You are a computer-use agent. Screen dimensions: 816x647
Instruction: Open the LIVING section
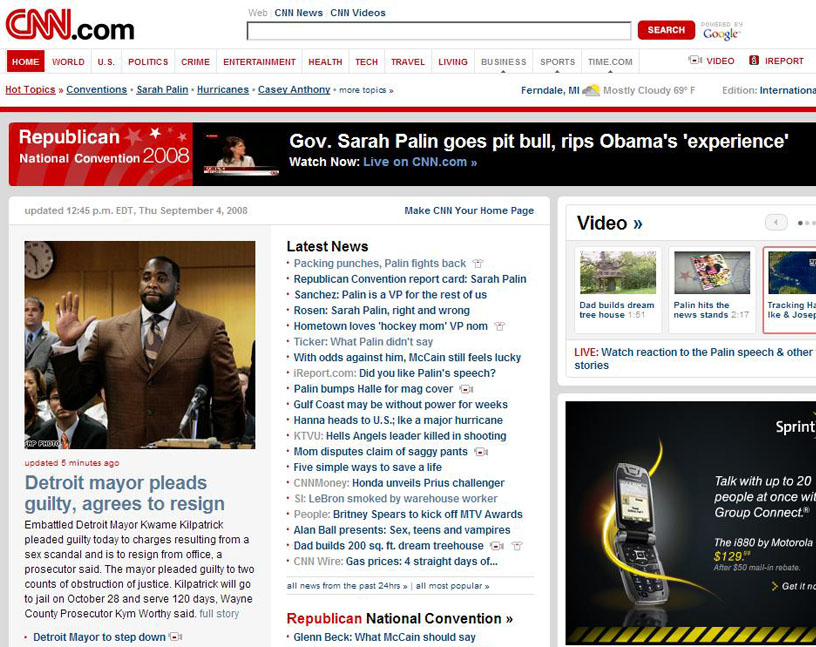pyautogui.click(x=453, y=61)
